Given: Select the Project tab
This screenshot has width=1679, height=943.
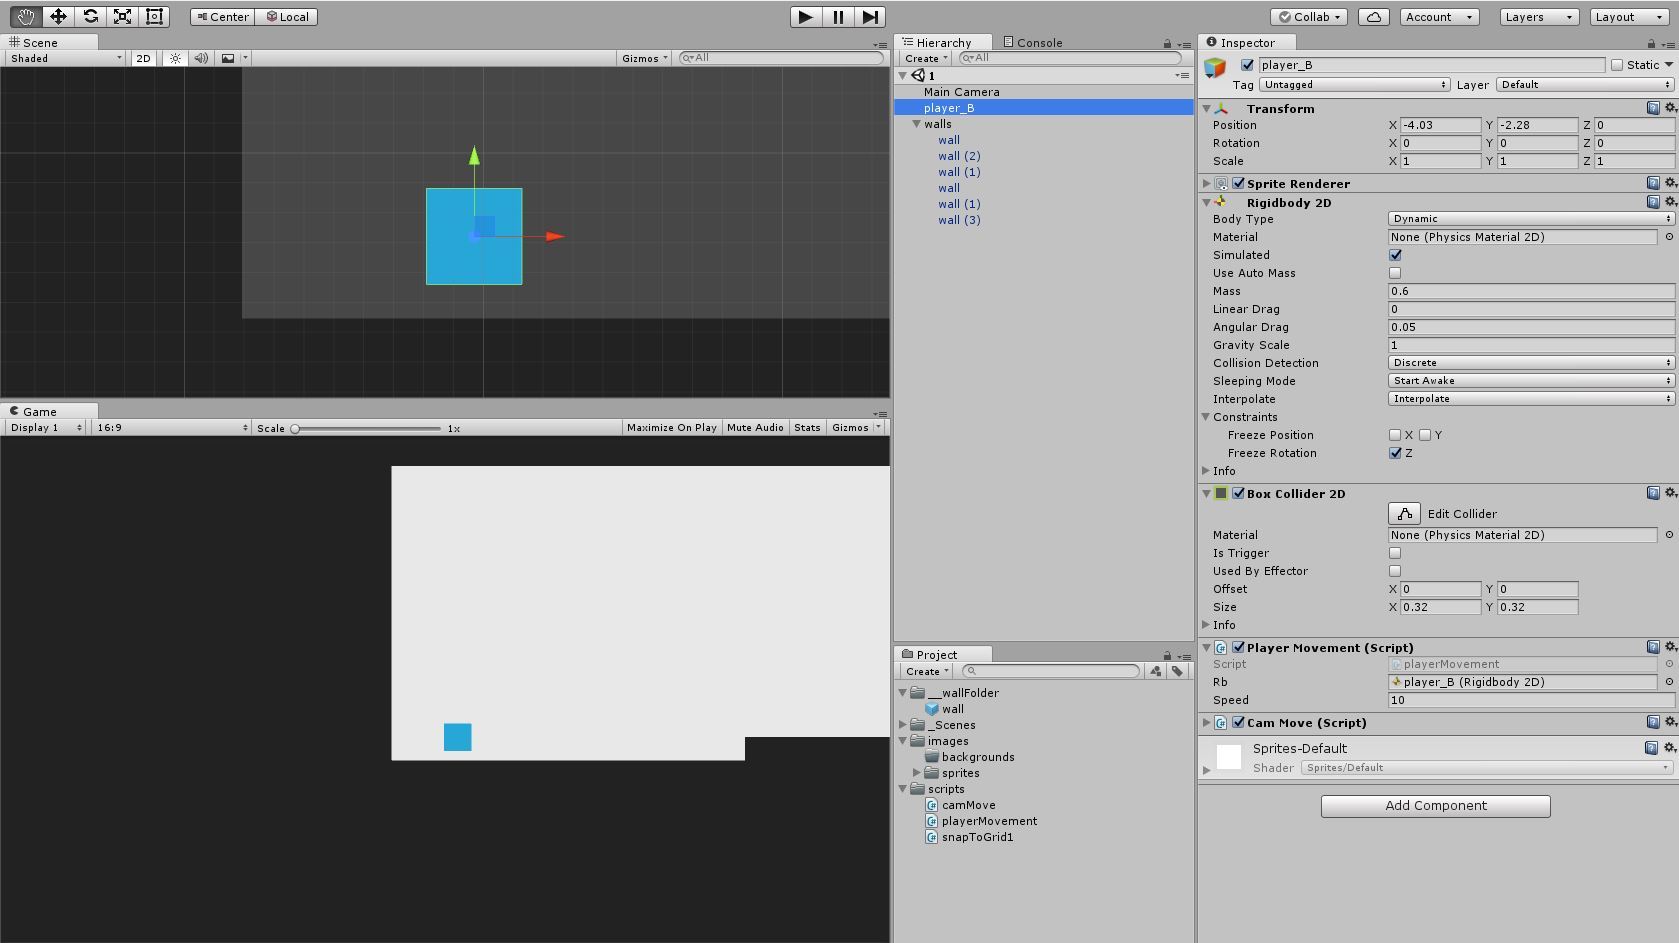Looking at the screenshot, I should coord(944,654).
